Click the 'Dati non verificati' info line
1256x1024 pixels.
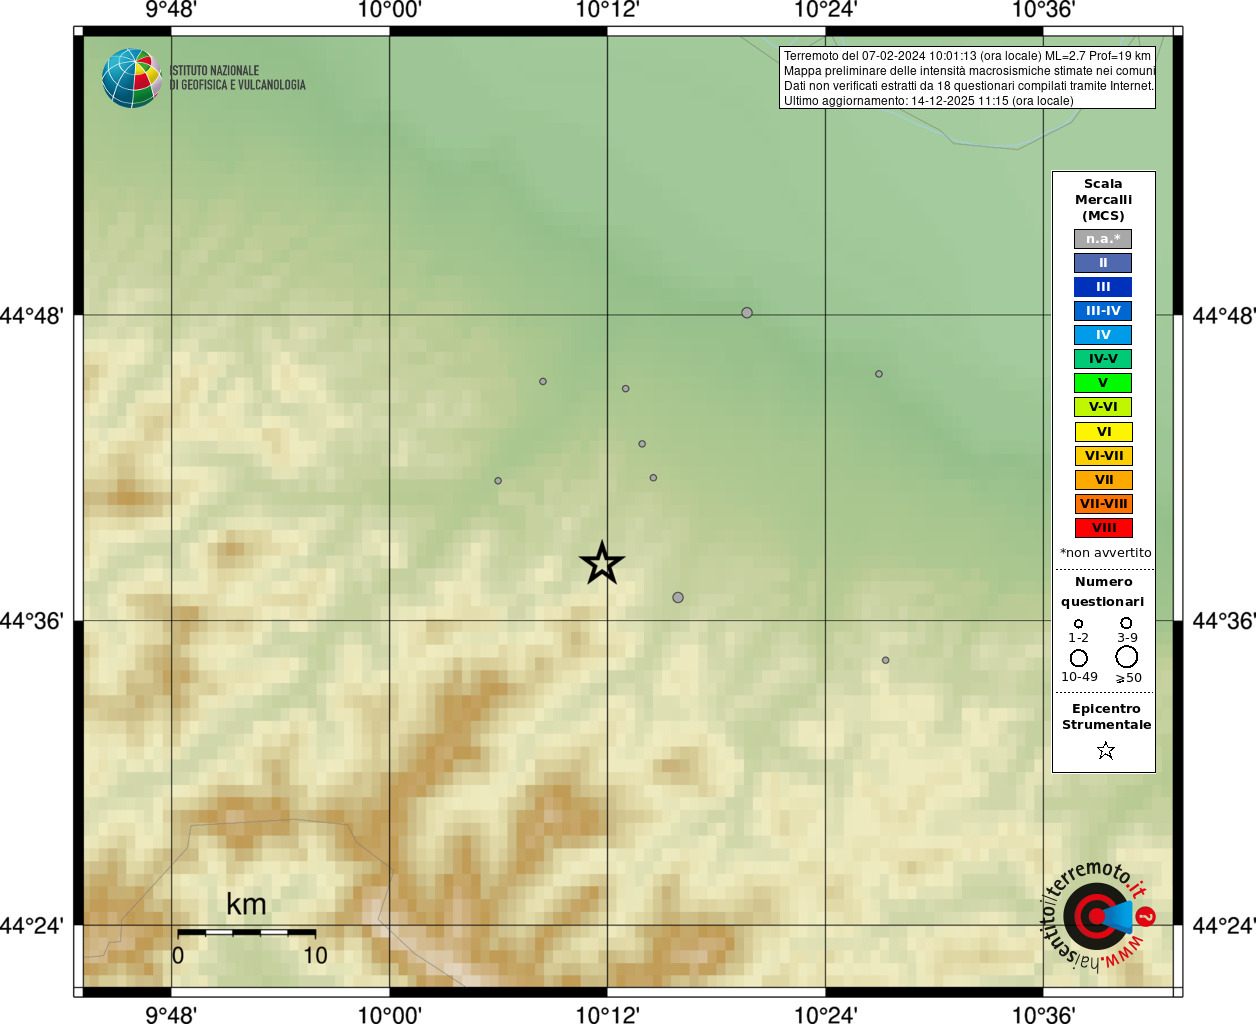coord(969,86)
